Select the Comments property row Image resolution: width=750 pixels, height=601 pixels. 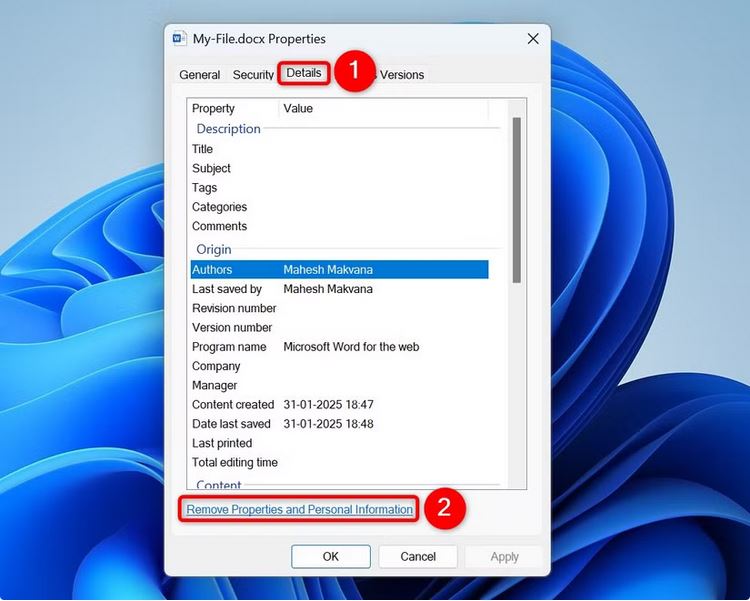pos(339,226)
